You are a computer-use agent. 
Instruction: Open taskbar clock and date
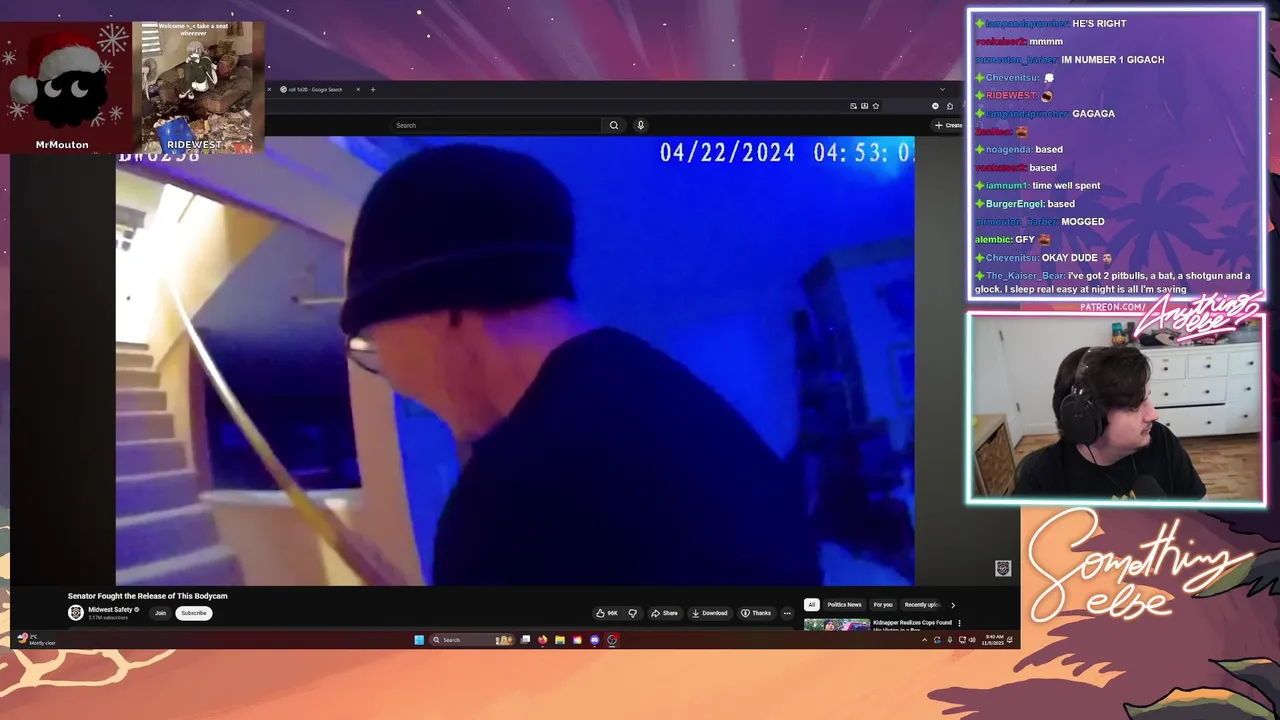point(994,639)
